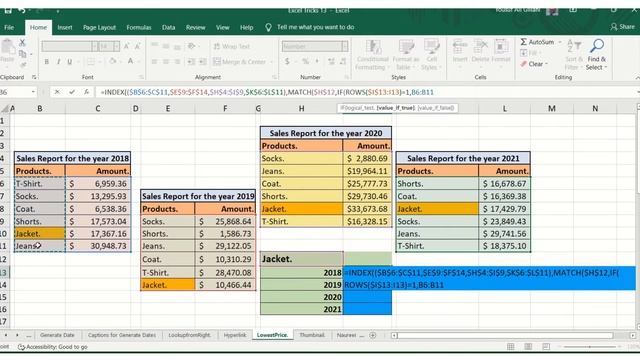Open the font size dropdown

[x=116, y=46]
